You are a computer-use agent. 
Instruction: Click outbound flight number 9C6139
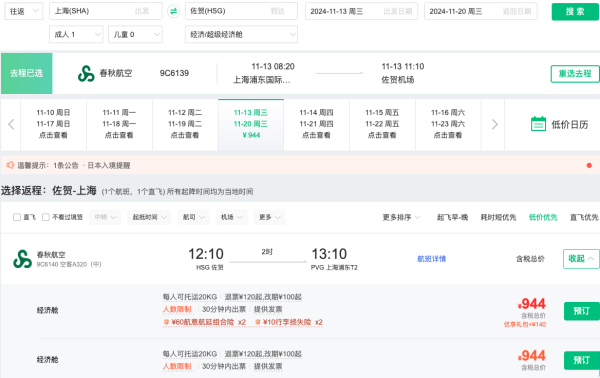174,73
